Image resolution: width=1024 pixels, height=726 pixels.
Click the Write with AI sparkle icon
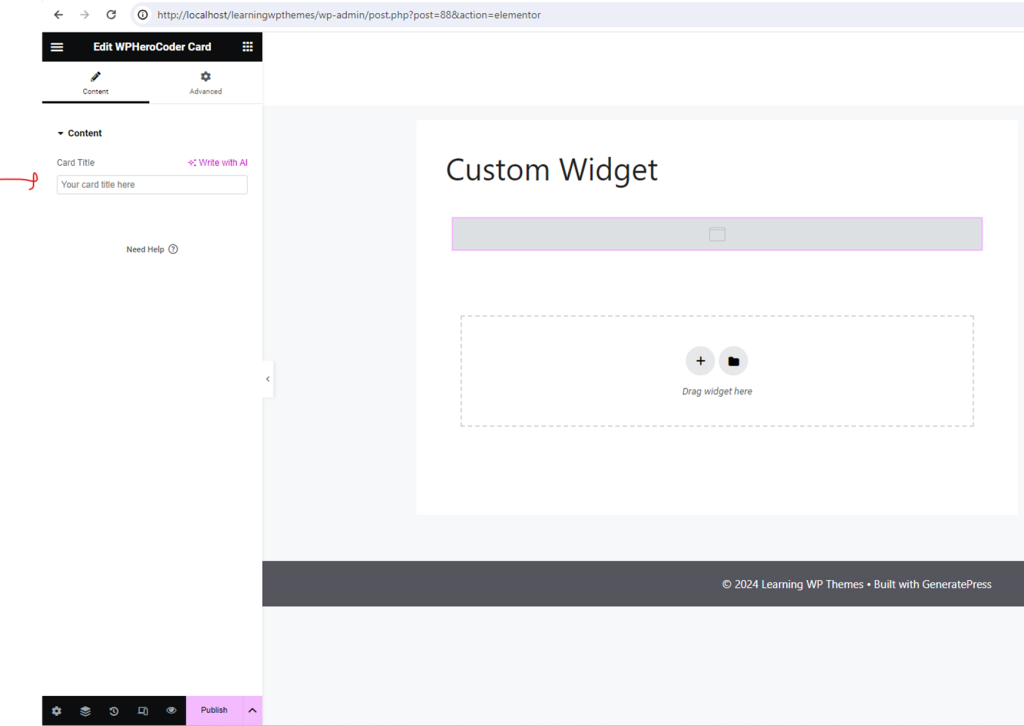(192, 161)
